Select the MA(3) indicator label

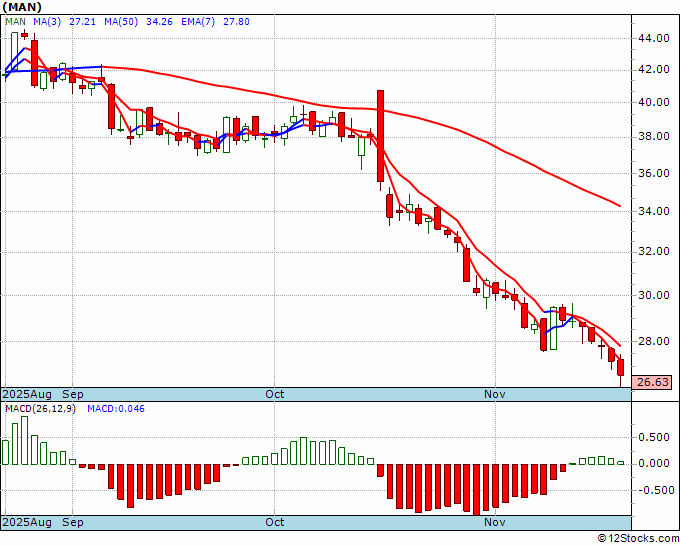click(x=47, y=22)
